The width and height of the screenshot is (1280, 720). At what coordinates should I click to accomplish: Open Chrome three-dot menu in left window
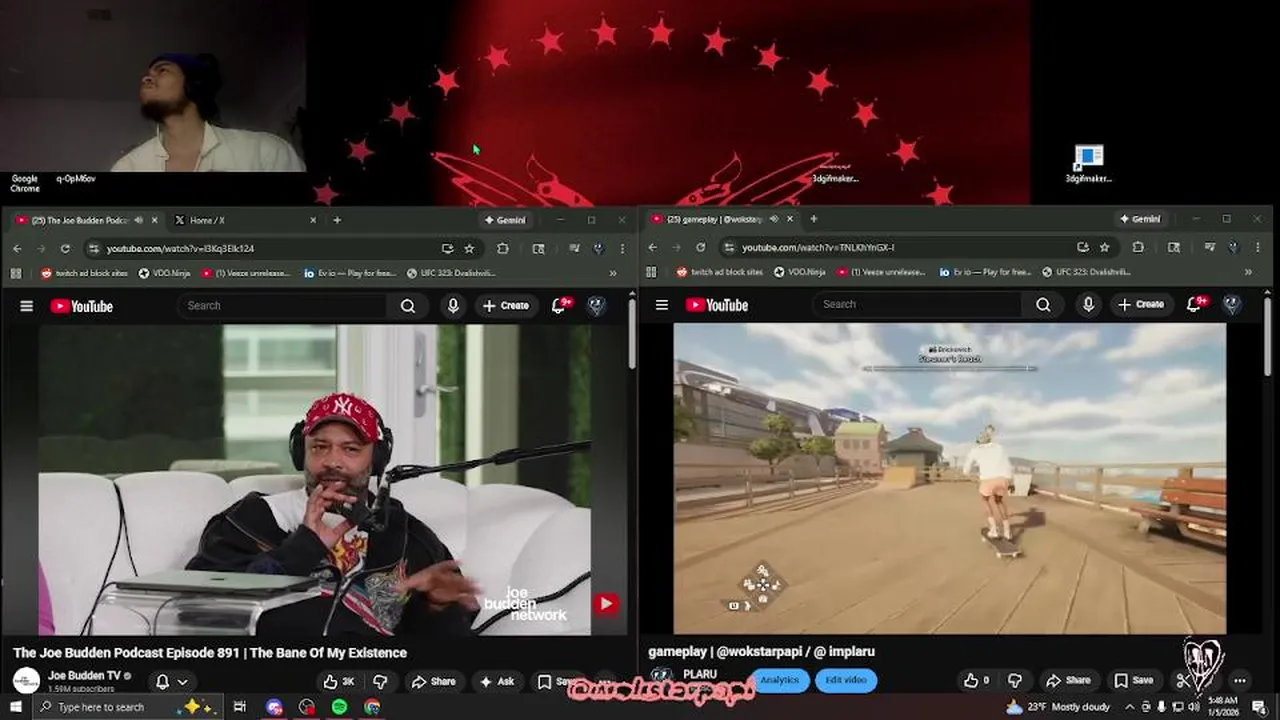[x=622, y=249]
